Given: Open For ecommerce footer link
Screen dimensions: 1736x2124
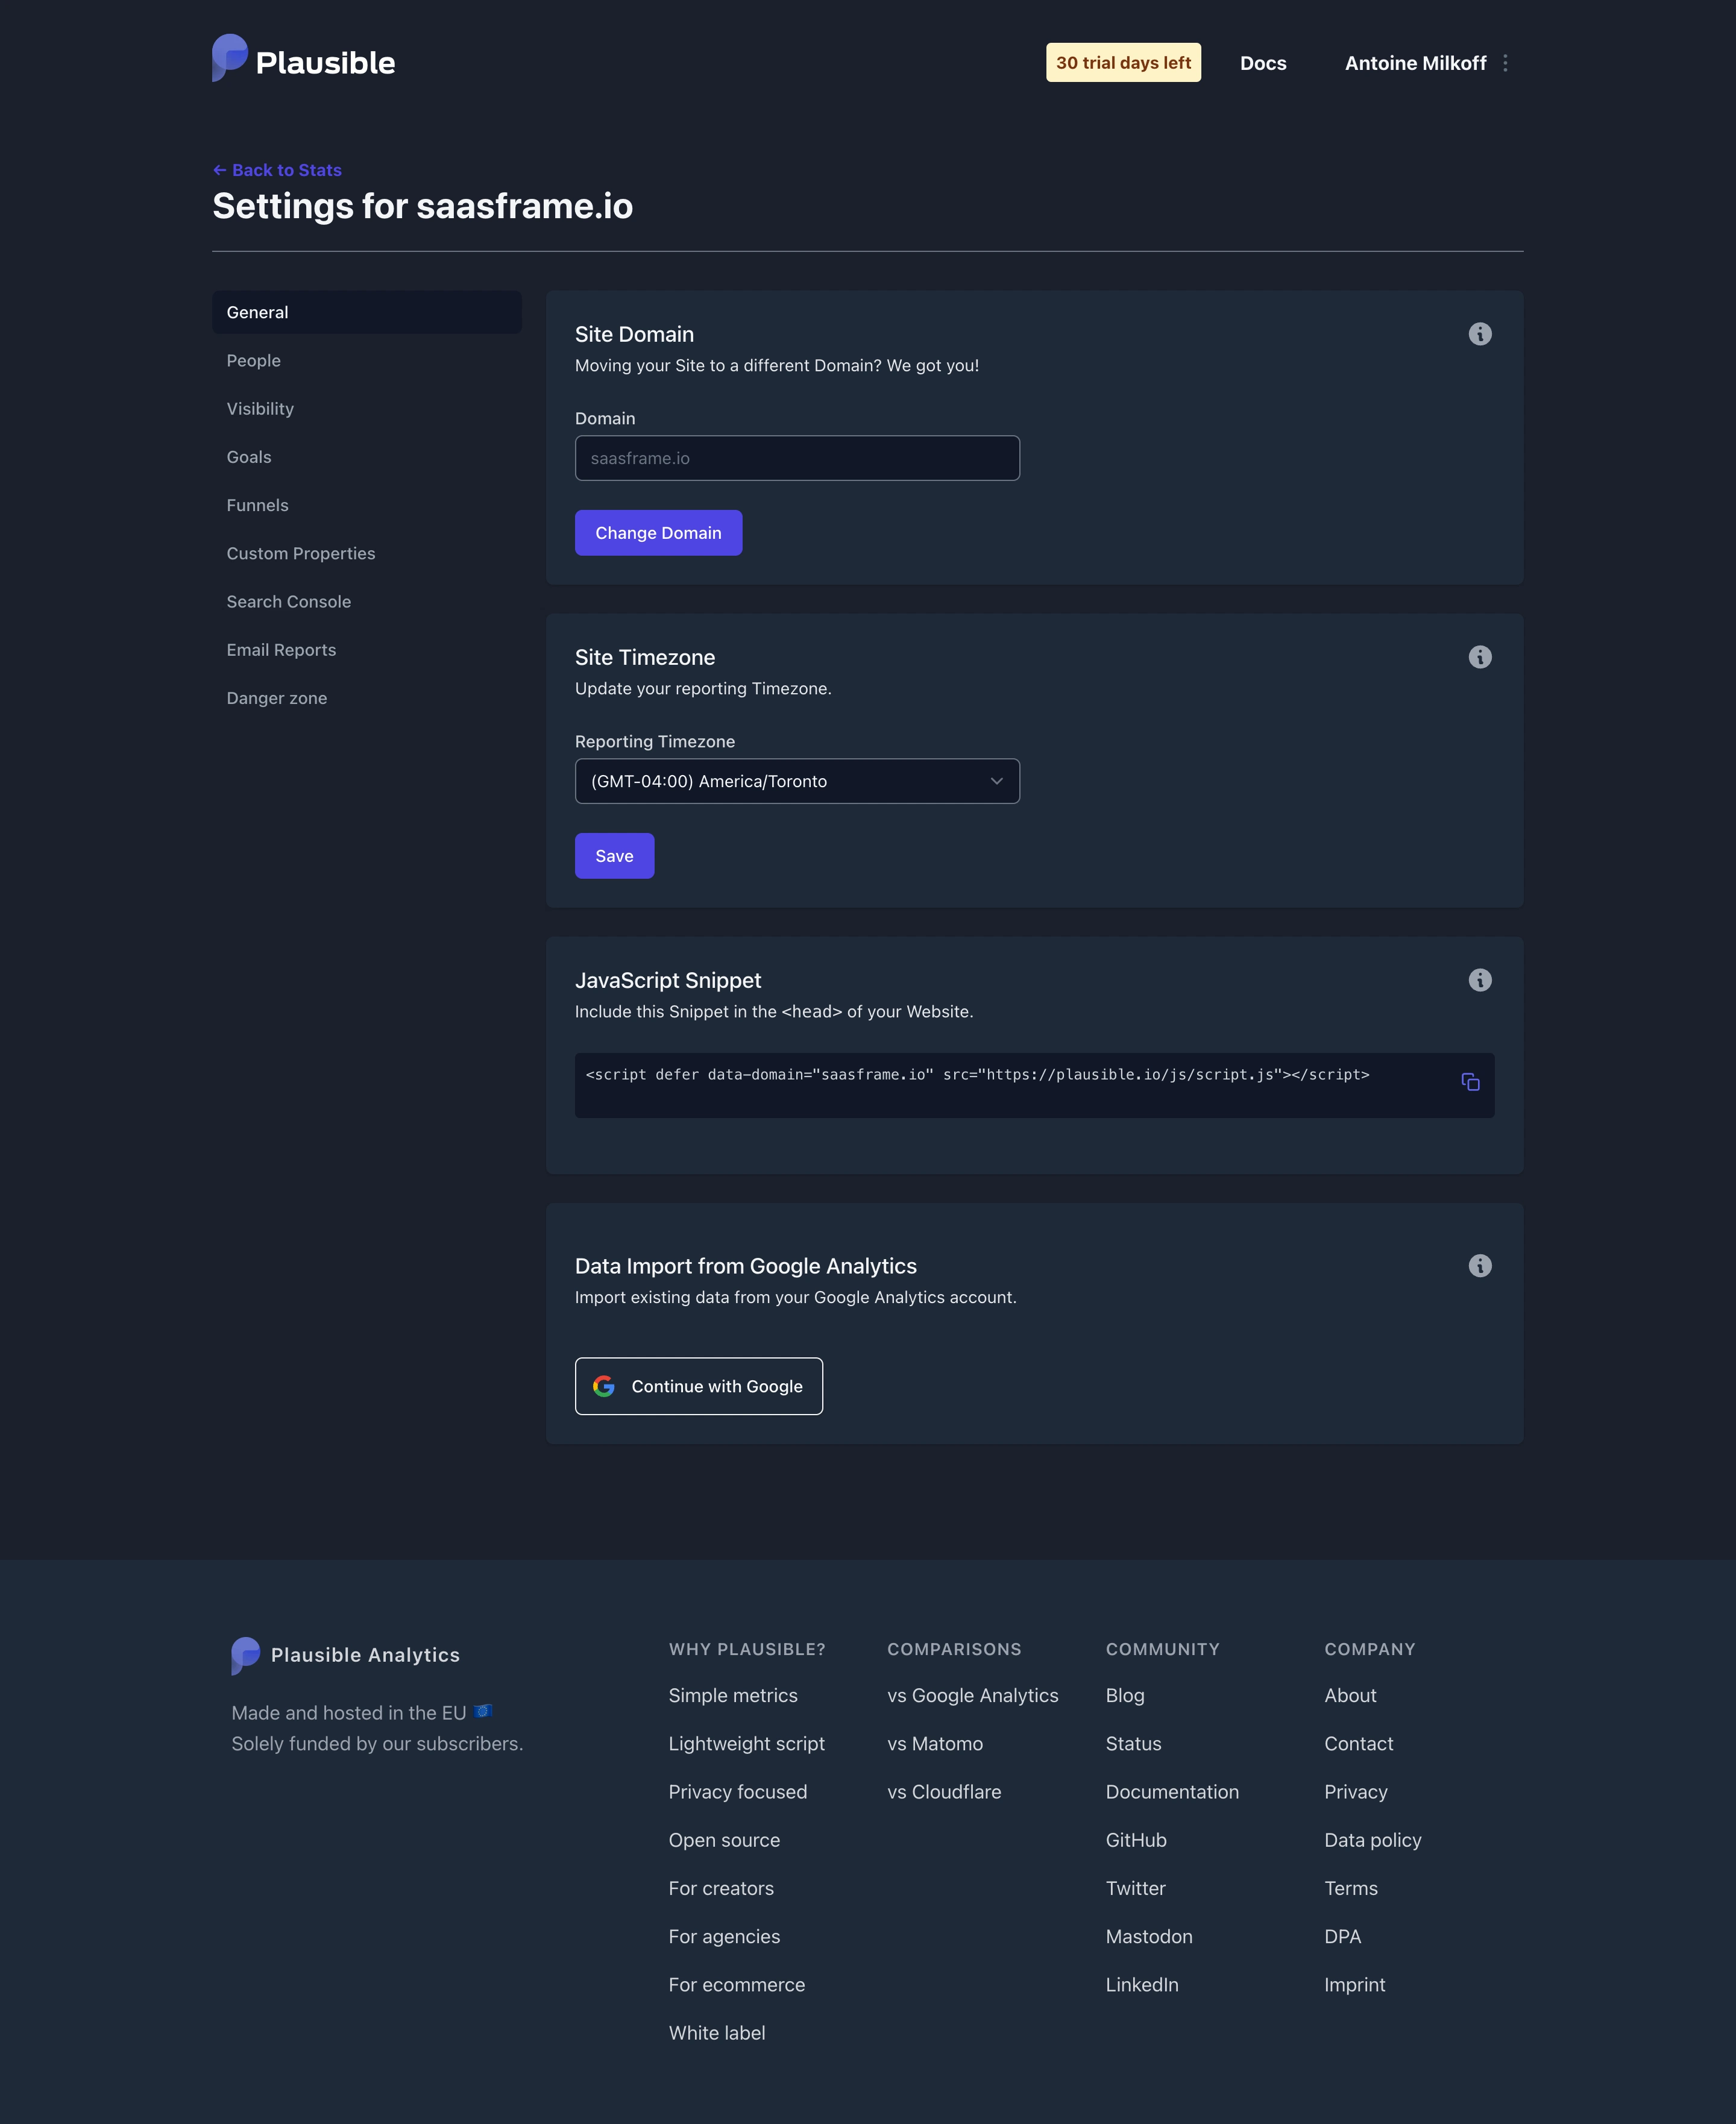Looking at the screenshot, I should pyautogui.click(x=736, y=1985).
